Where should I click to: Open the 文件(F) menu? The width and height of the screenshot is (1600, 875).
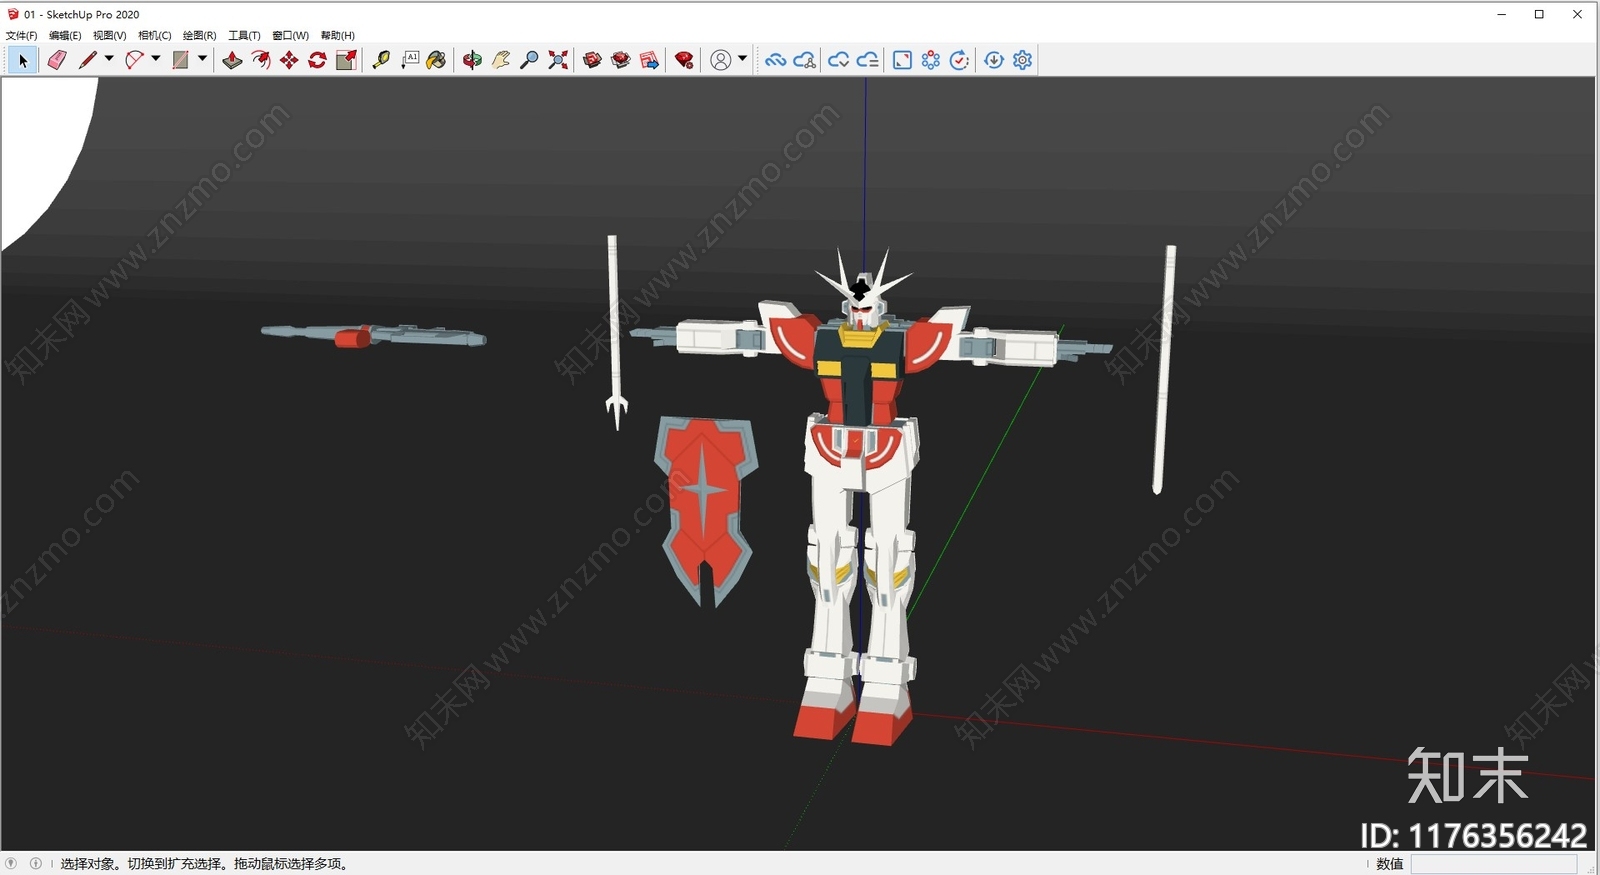point(21,35)
